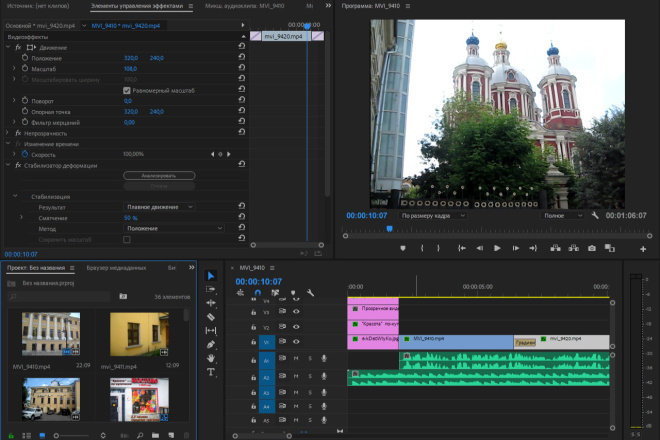Viewport: 660px width, 440px height.
Task: Reset the Scale parameter
Action: [242, 67]
